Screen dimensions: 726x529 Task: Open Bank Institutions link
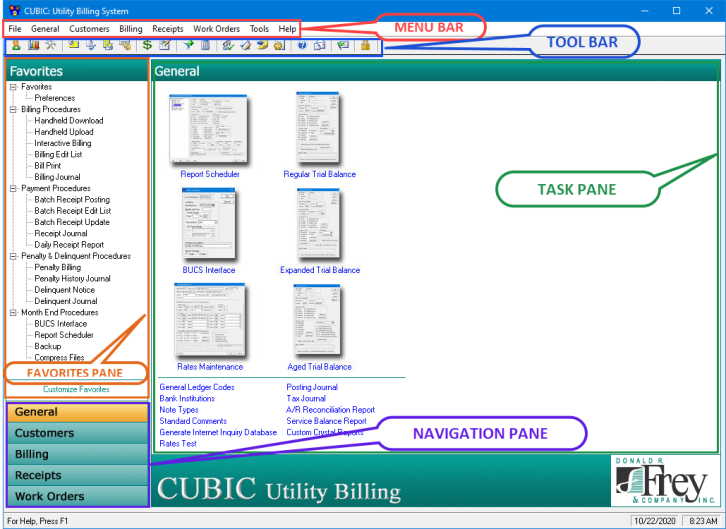(187, 398)
